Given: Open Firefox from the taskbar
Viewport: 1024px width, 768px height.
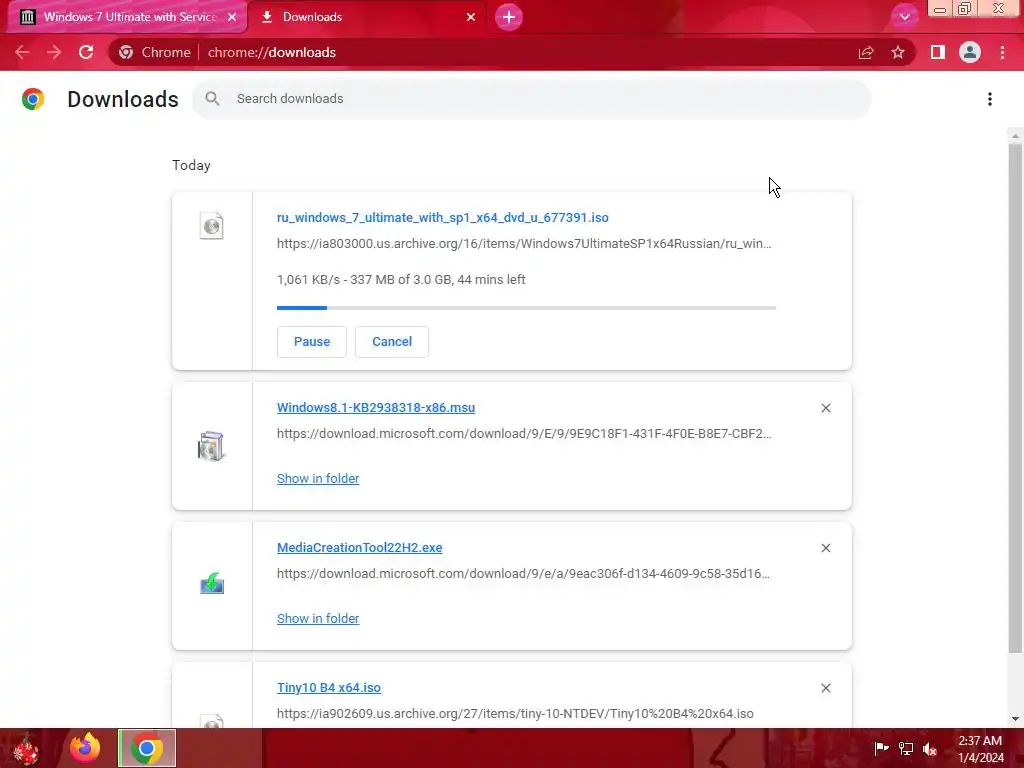Looking at the screenshot, I should [x=85, y=748].
